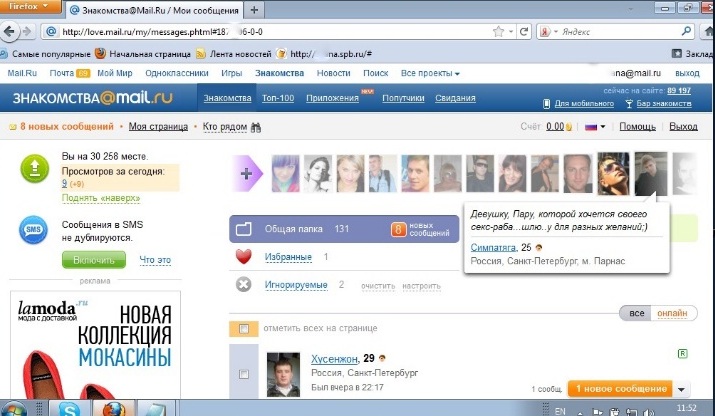Viewport: 715px width, 416px height.
Task: Open Хусенжон profile name link
Action: point(334,359)
